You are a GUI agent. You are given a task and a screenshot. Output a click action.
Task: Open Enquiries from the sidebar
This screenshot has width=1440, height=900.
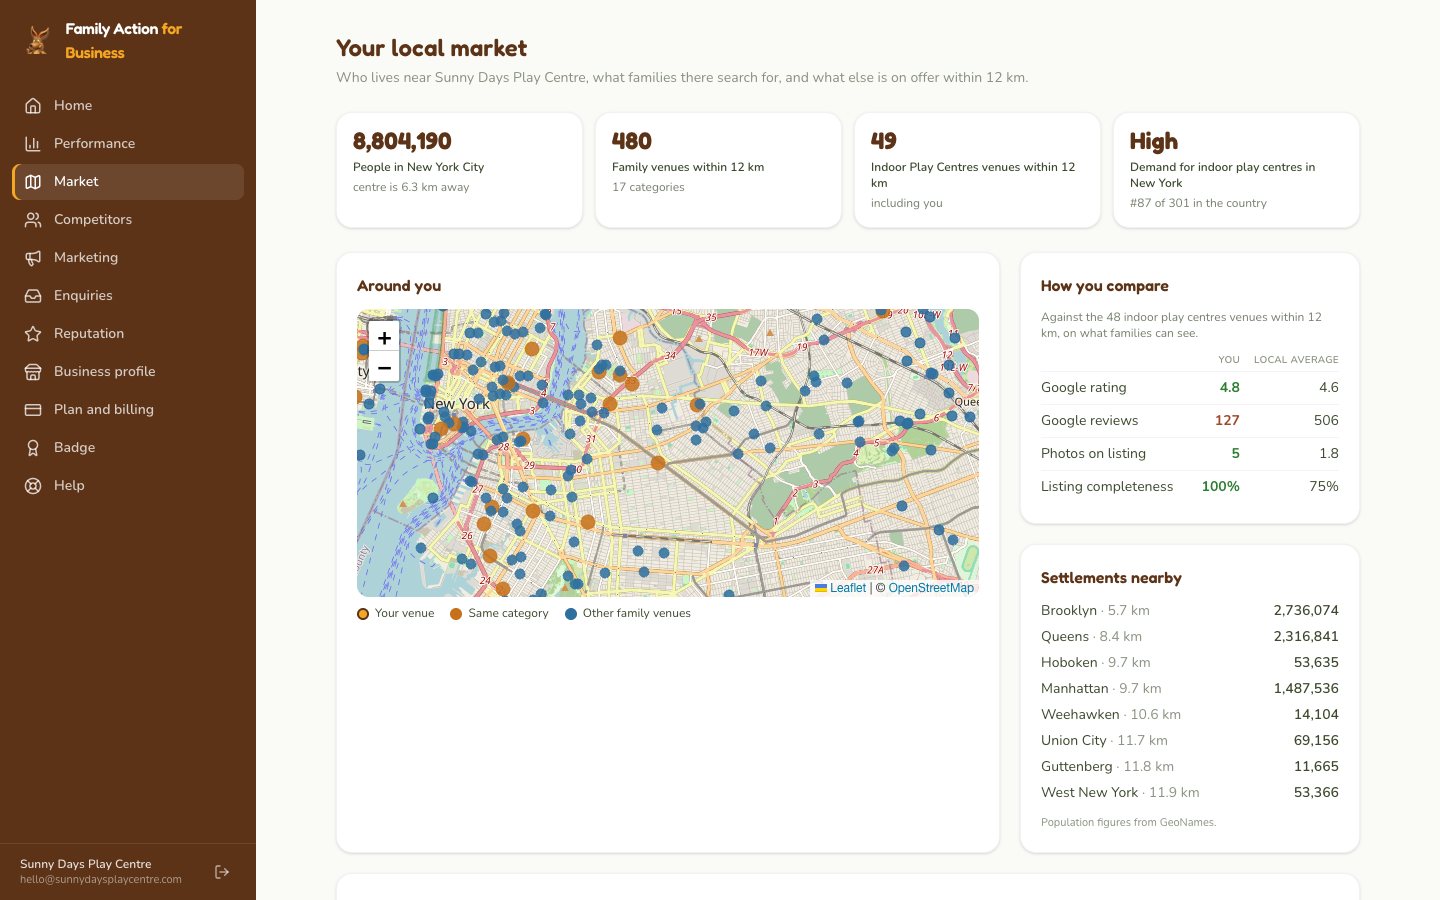(128, 295)
